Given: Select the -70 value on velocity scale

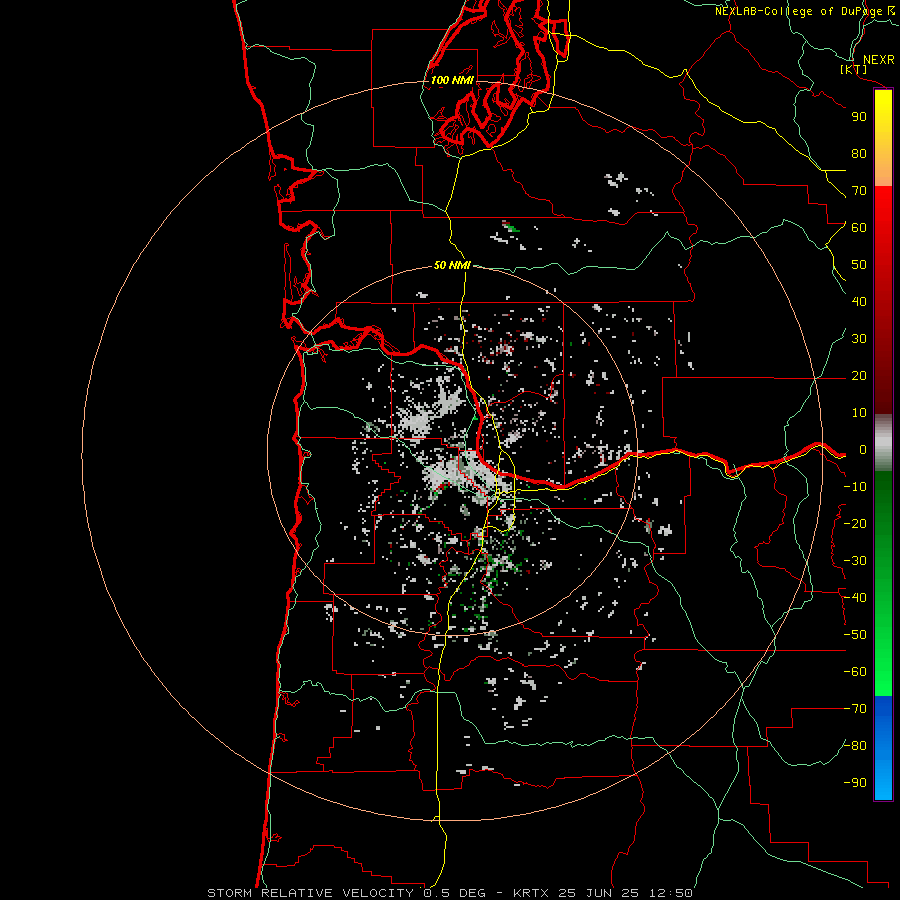Looking at the screenshot, I should [x=855, y=709].
